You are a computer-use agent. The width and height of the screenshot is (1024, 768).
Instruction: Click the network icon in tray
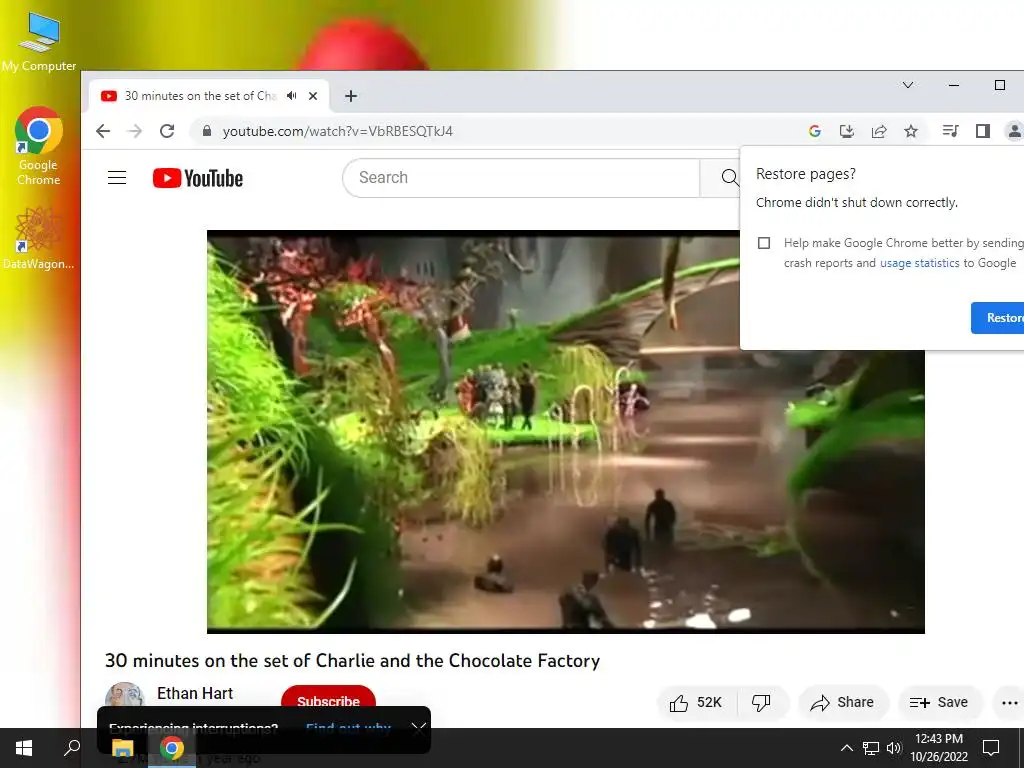[x=871, y=748]
